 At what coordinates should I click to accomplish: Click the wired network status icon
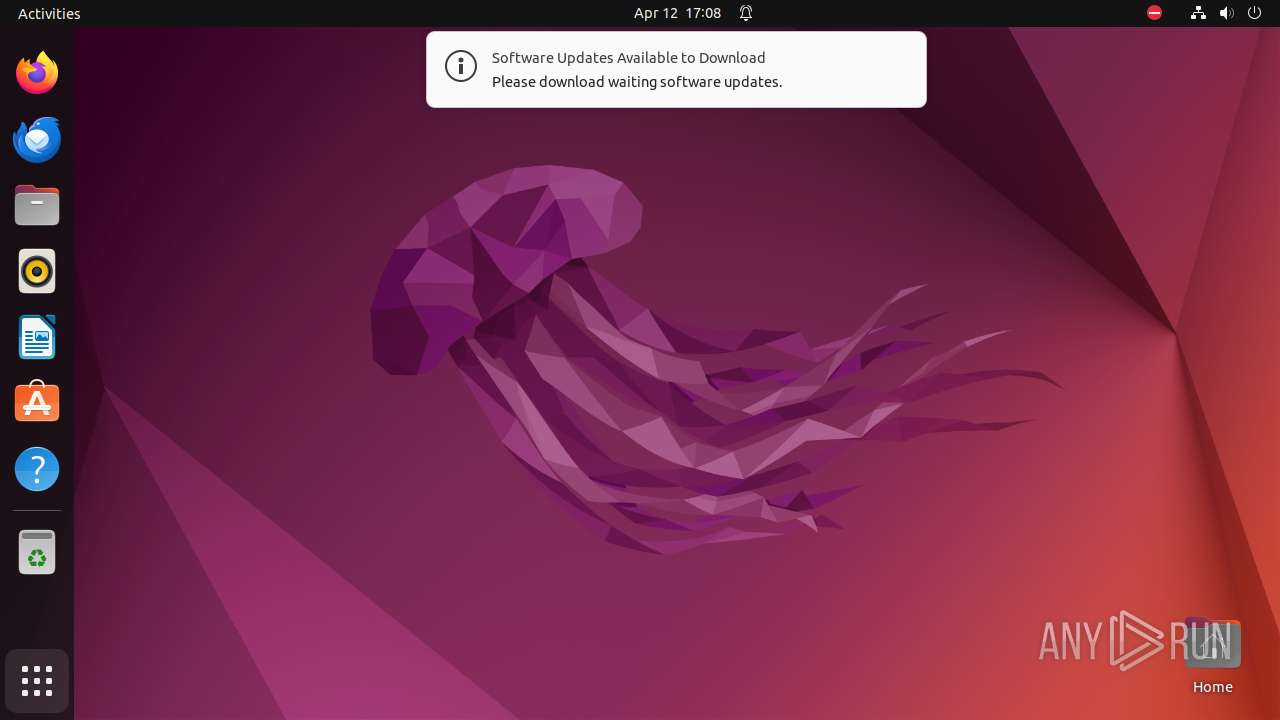point(1198,13)
